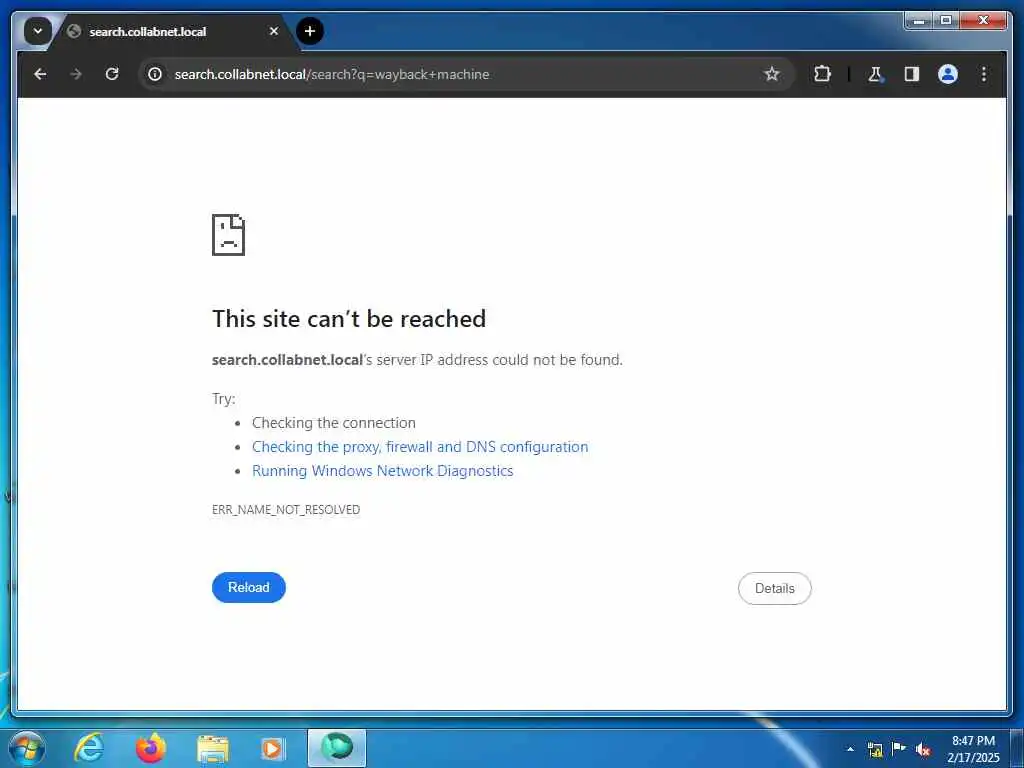View site information icon in address bar
The width and height of the screenshot is (1024, 768).
(x=155, y=74)
